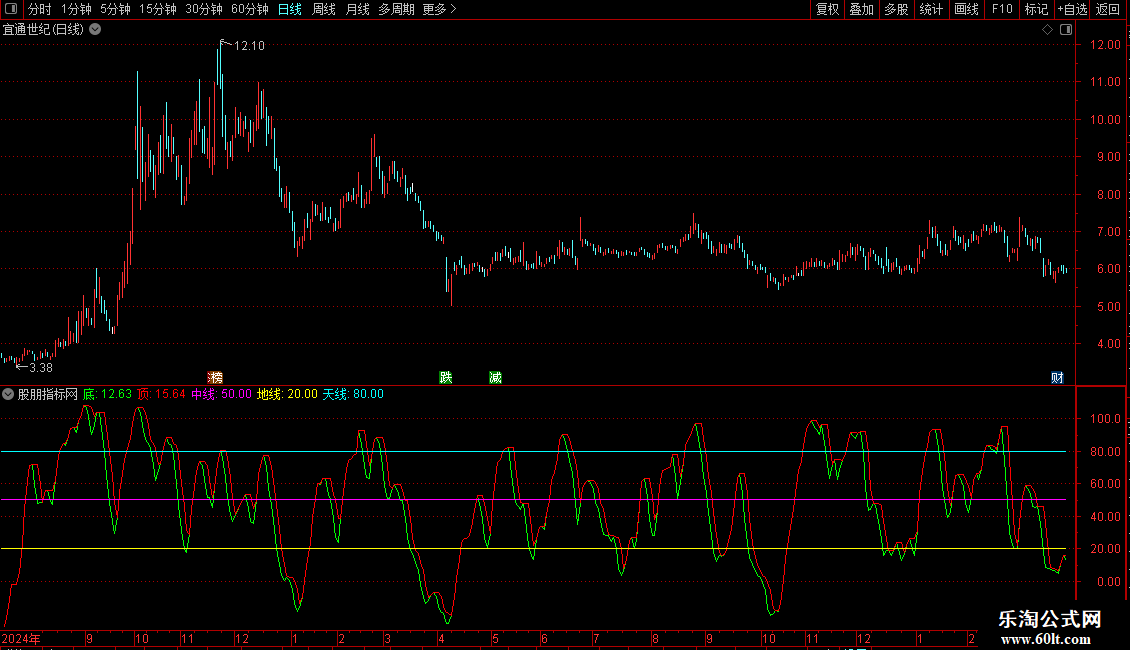Click the 返回 back button
The image size is (1130, 650).
click(1108, 9)
